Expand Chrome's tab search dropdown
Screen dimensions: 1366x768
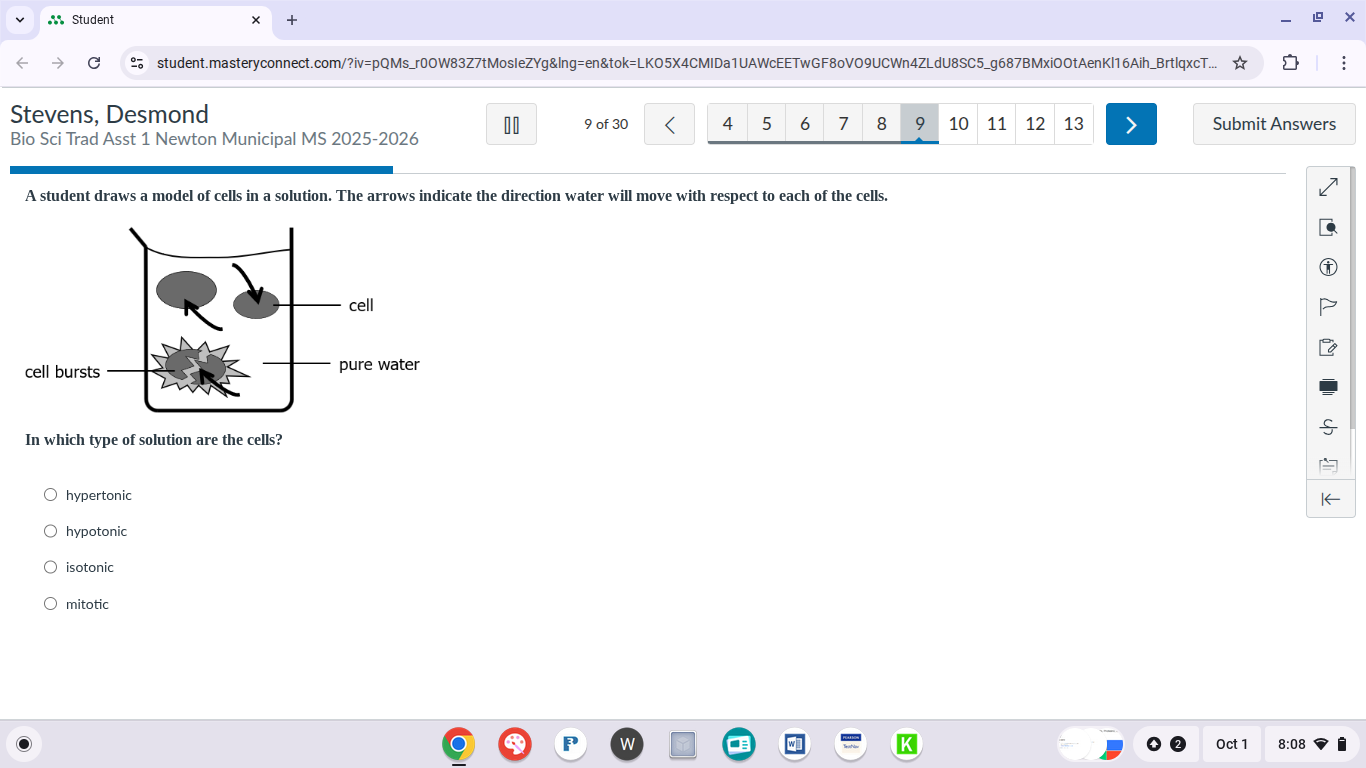(20, 20)
